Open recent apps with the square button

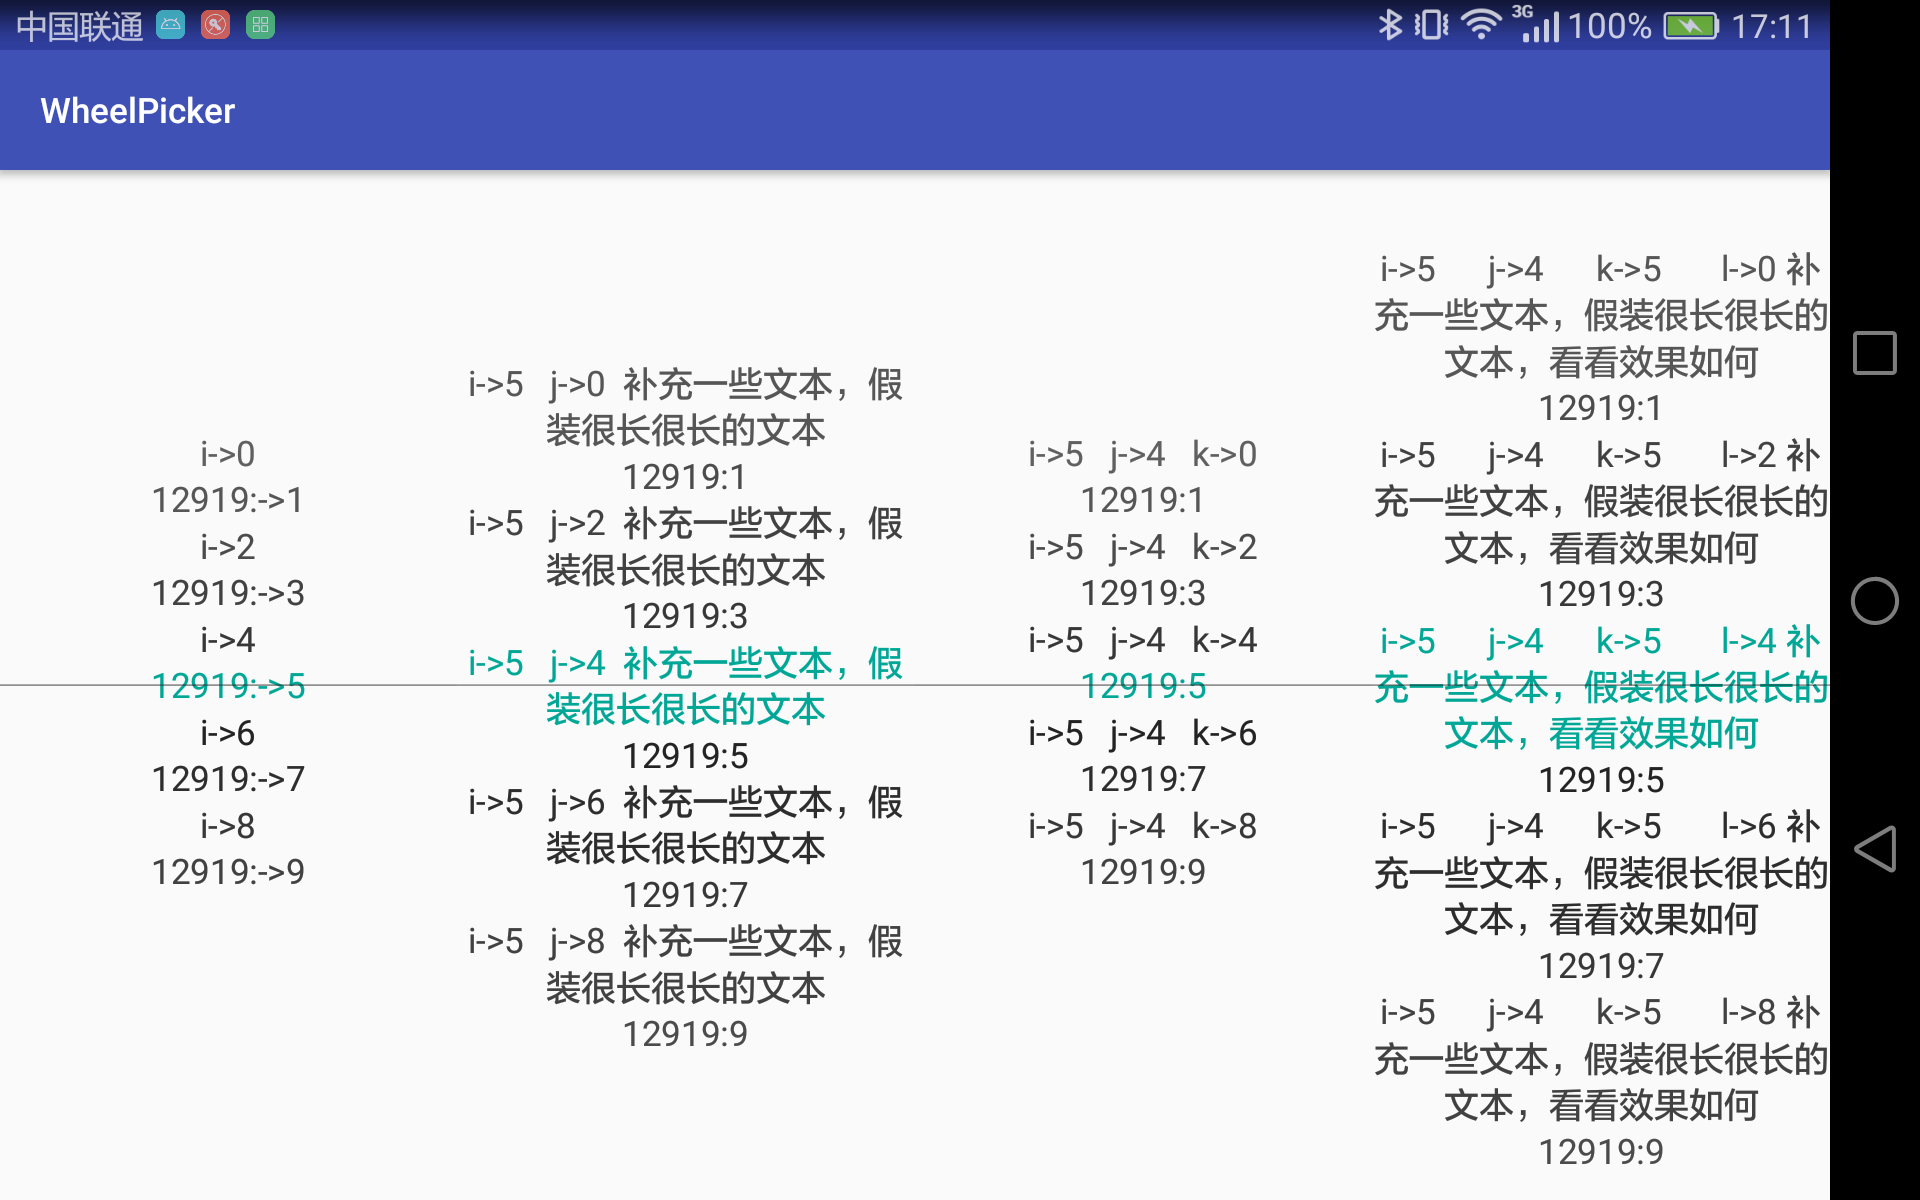coord(1874,353)
